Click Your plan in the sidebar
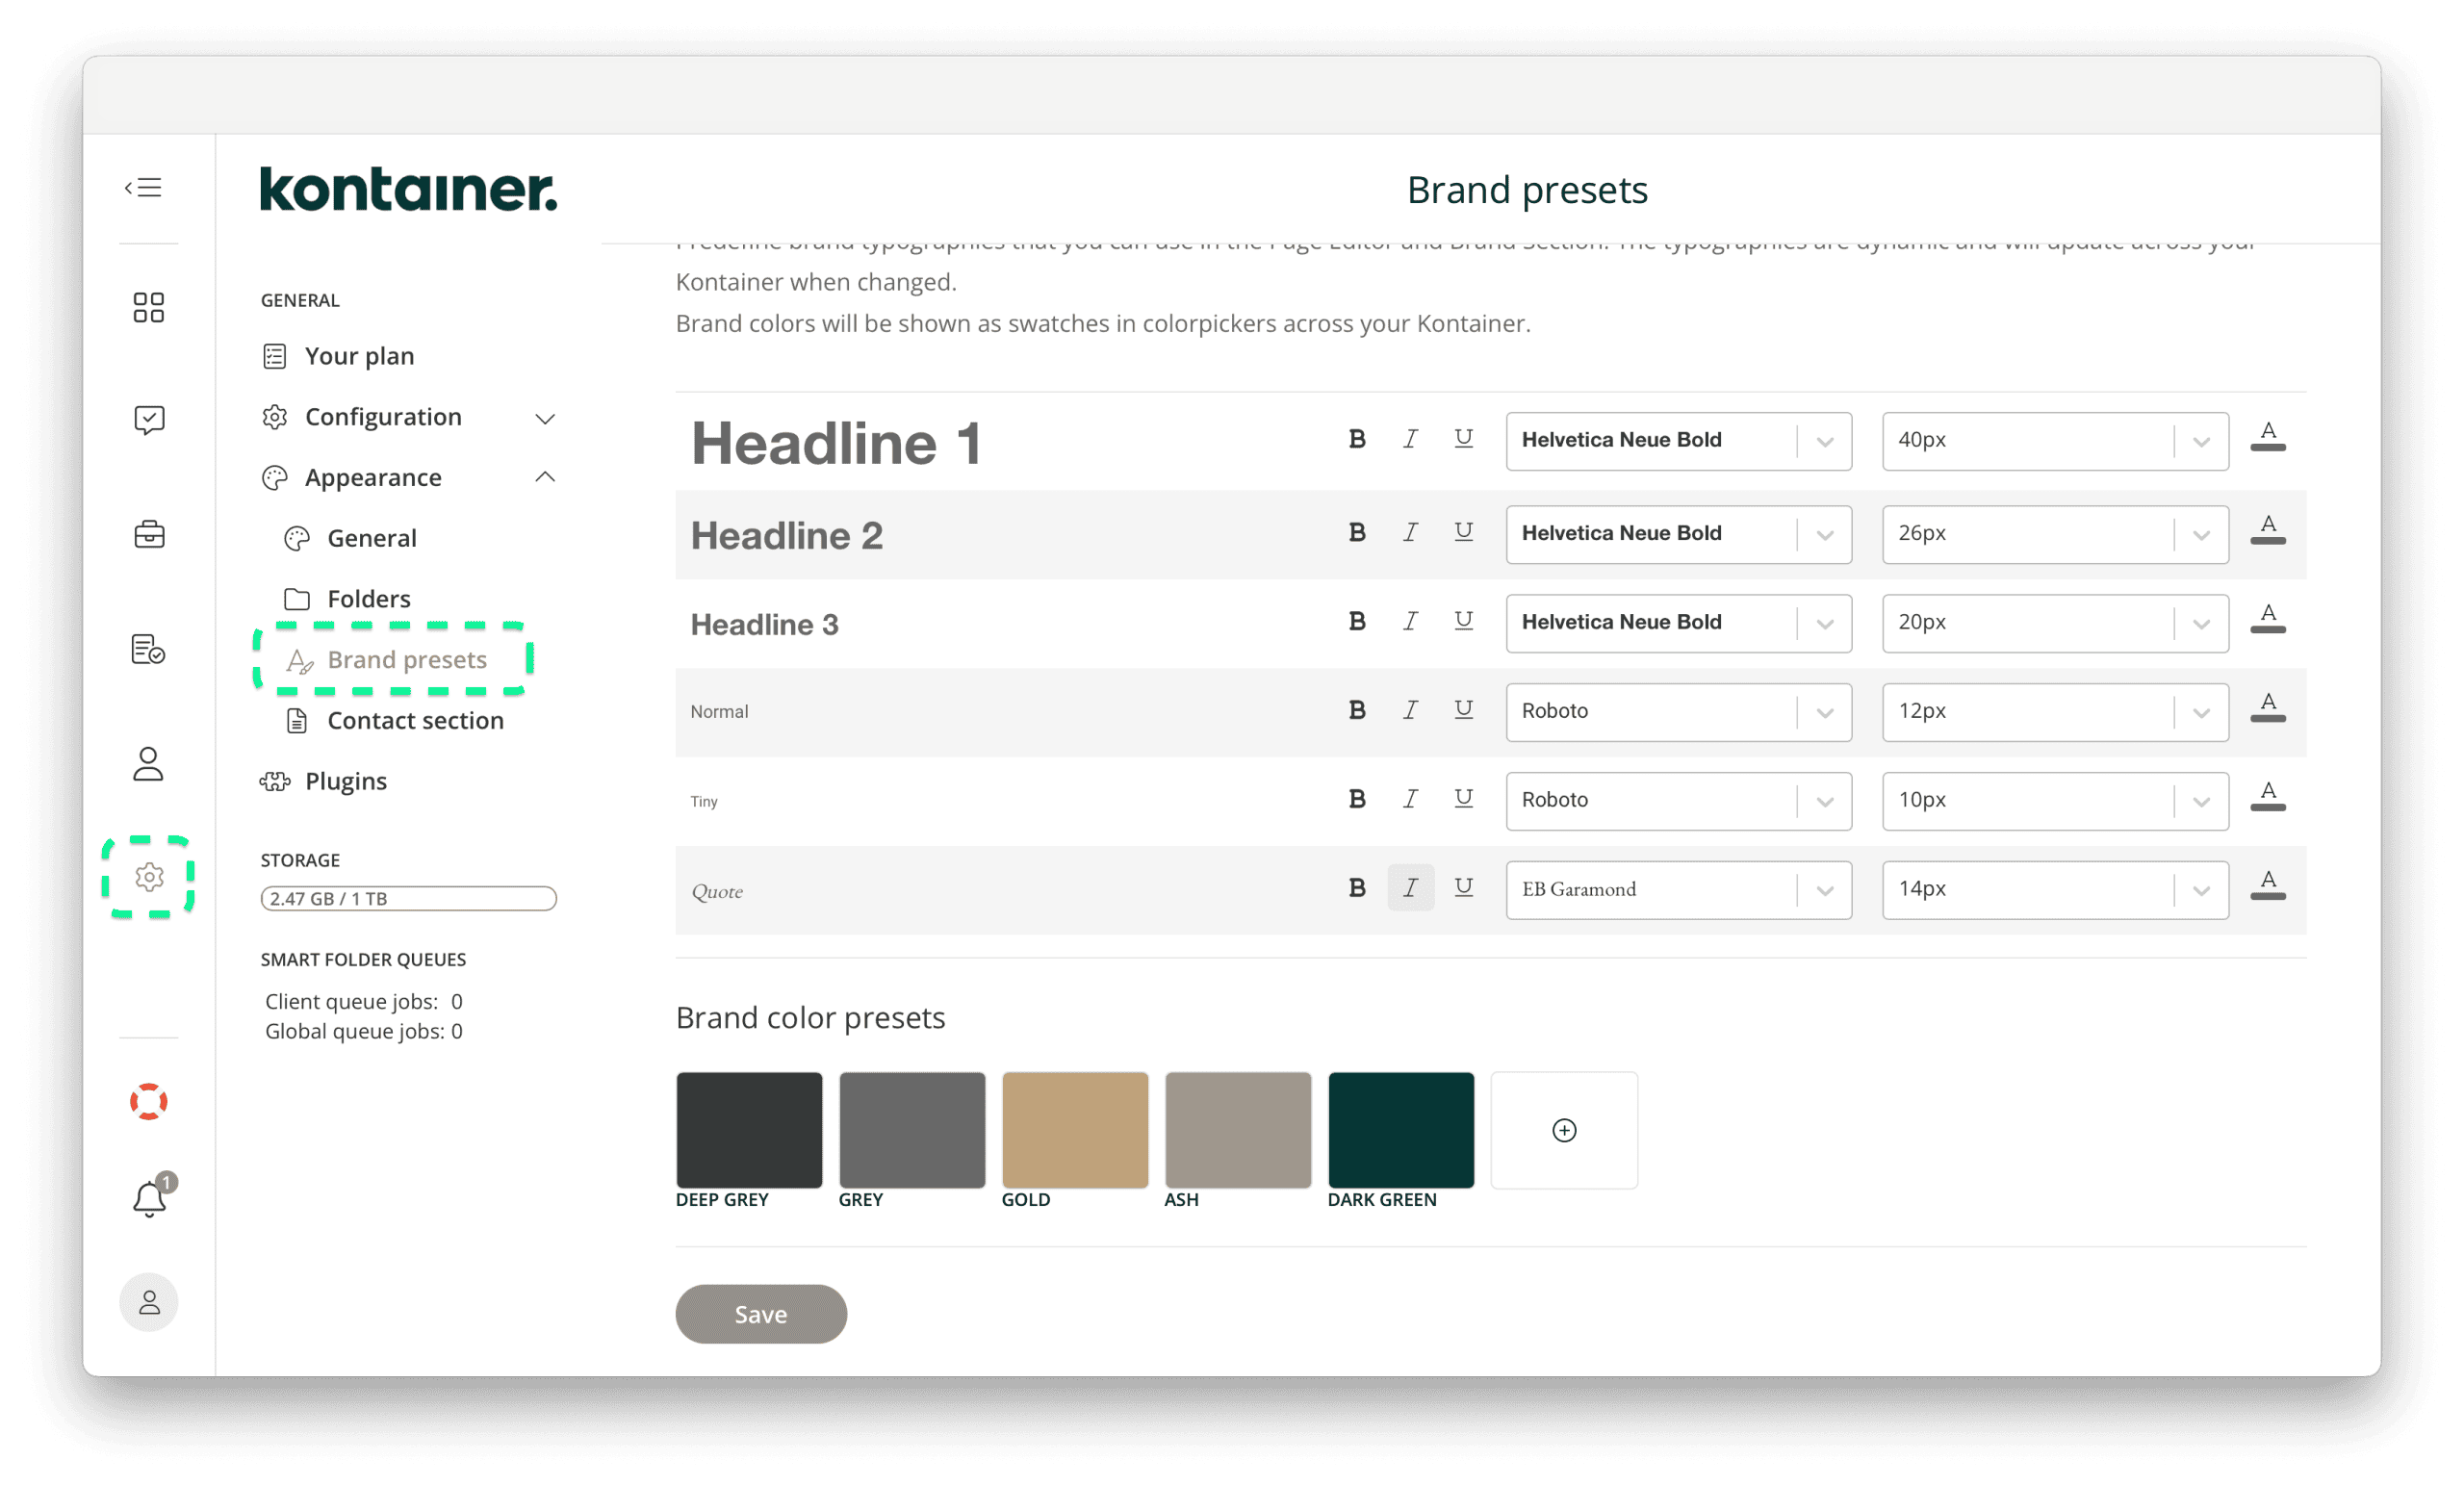This screenshot has height=1486, width=2464. click(359, 356)
